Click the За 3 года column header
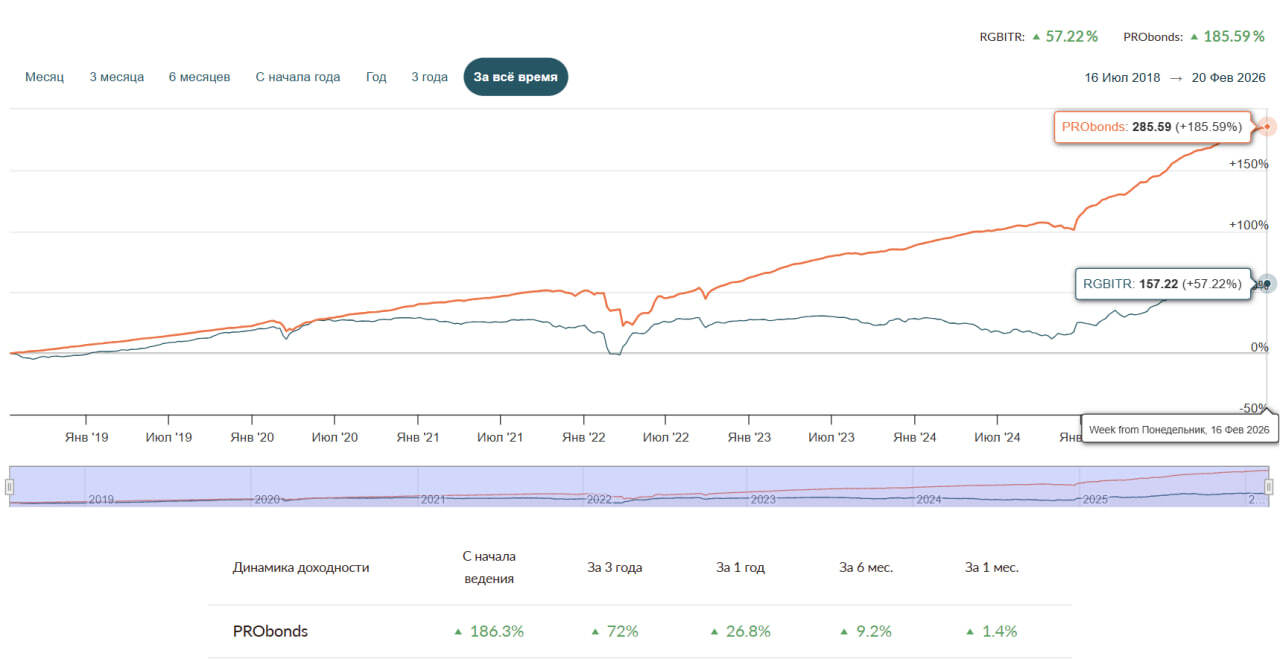The height and width of the screenshot is (662, 1280). pos(615,567)
